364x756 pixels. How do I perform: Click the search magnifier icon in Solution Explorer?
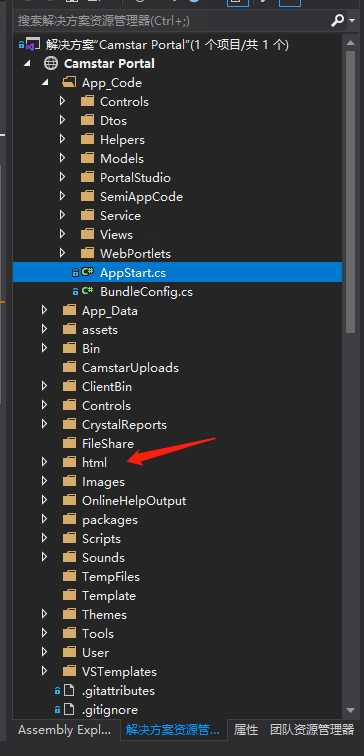[x=338, y=20]
